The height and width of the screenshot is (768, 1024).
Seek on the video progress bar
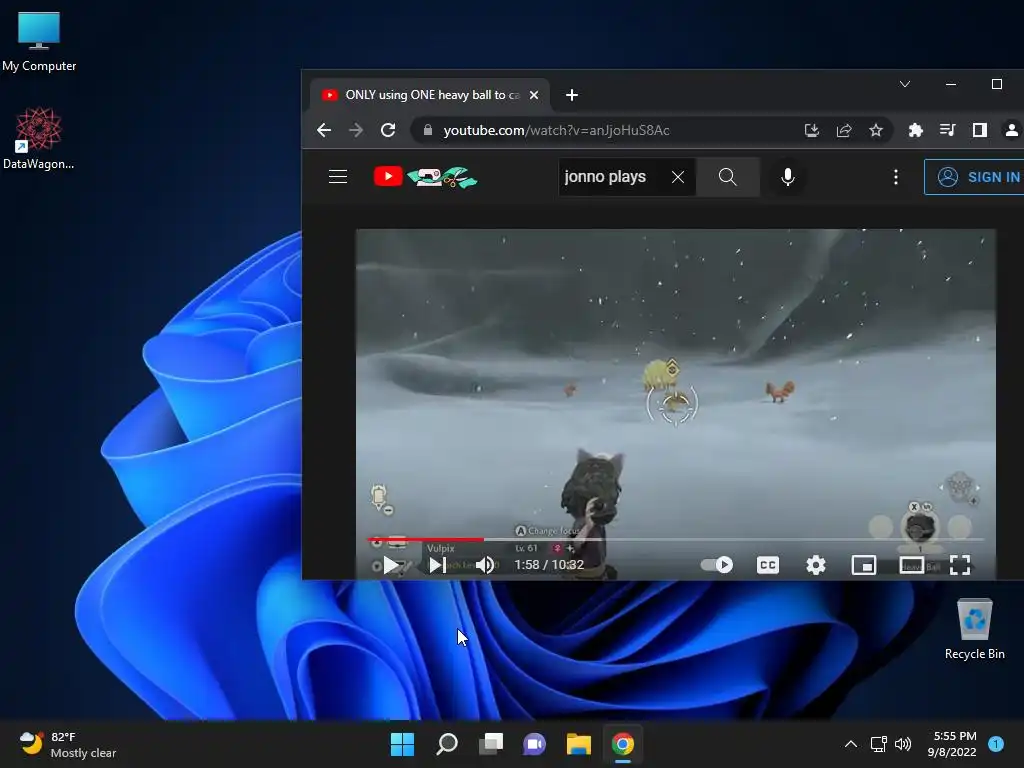[x=676, y=539]
